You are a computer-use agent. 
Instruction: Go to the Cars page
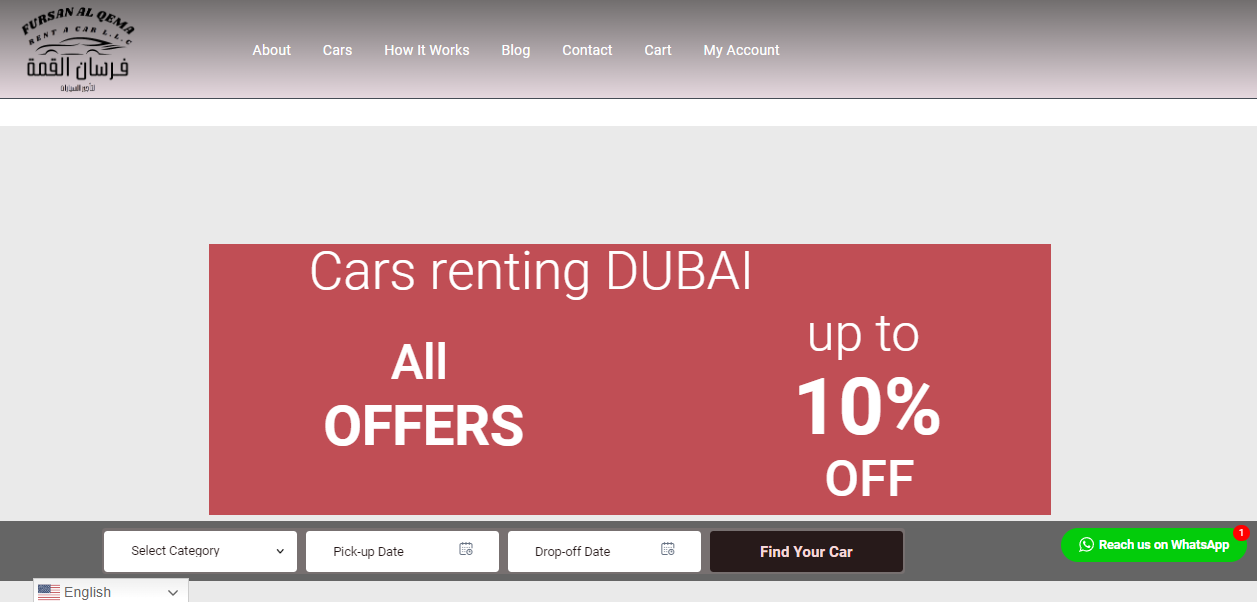tap(337, 50)
